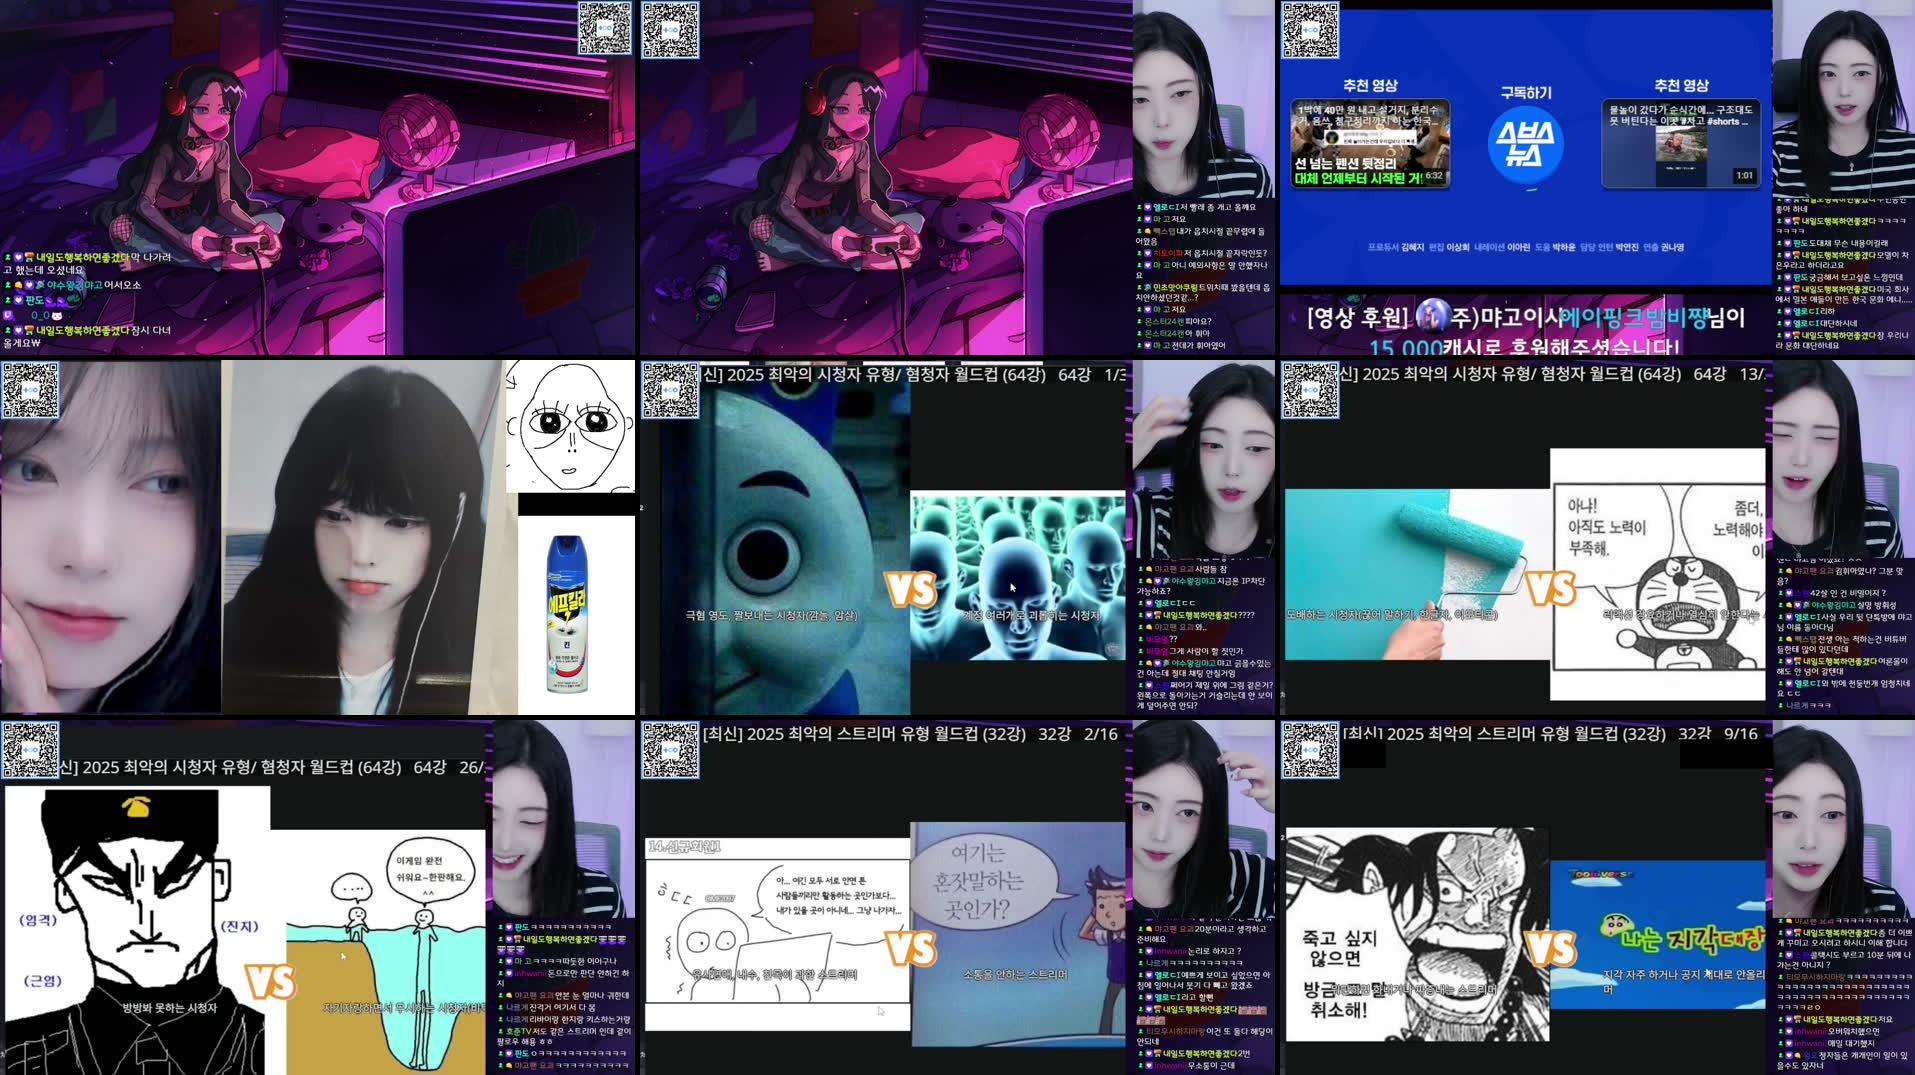This screenshot has width=1915, height=1075.
Task: Click the QR code in the 32강 9/16 bracket panel
Action: [x=1310, y=750]
